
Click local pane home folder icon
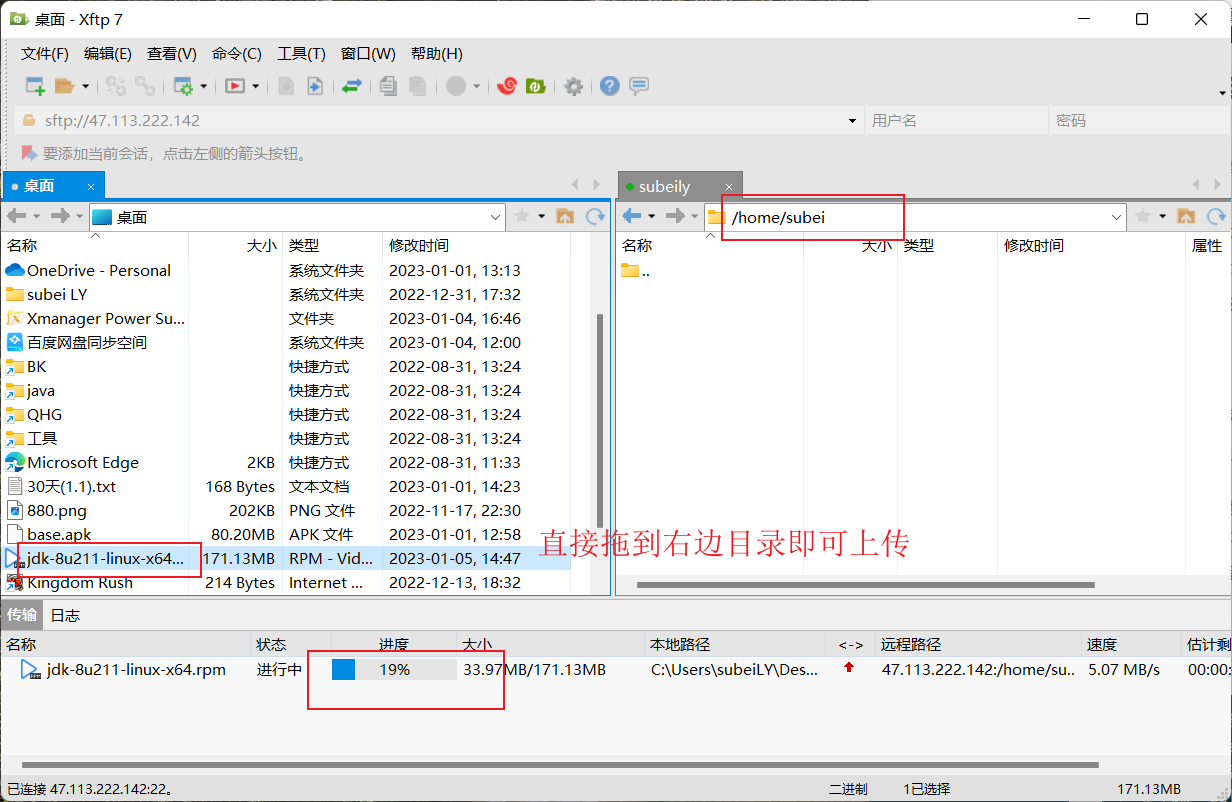coord(565,216)
